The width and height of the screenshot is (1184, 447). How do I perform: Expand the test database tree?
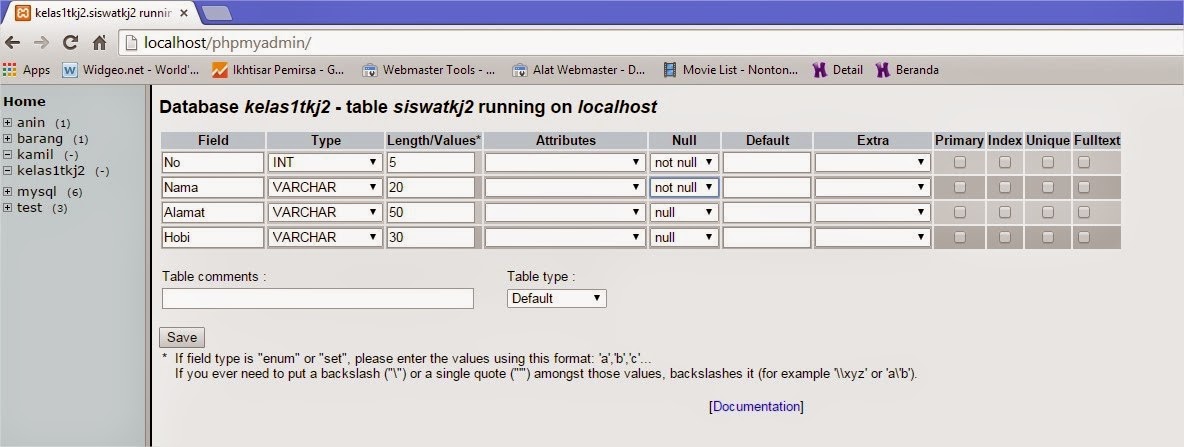point(8,208)
